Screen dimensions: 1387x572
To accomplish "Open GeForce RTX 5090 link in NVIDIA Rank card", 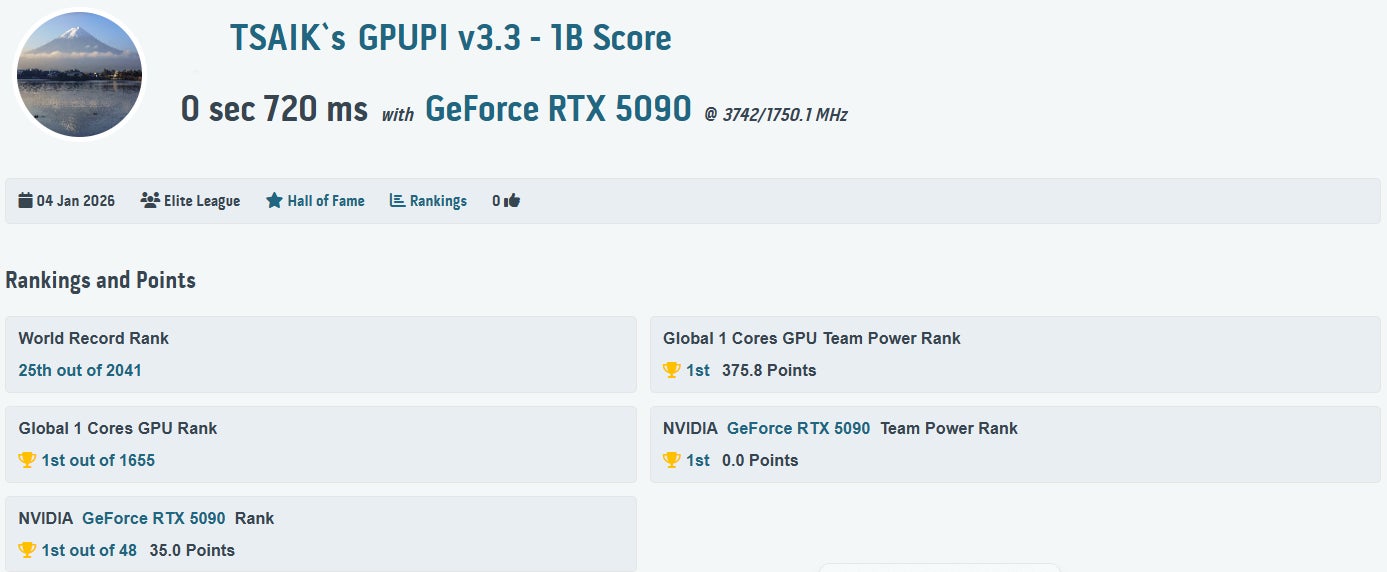I will click(154, 518).
